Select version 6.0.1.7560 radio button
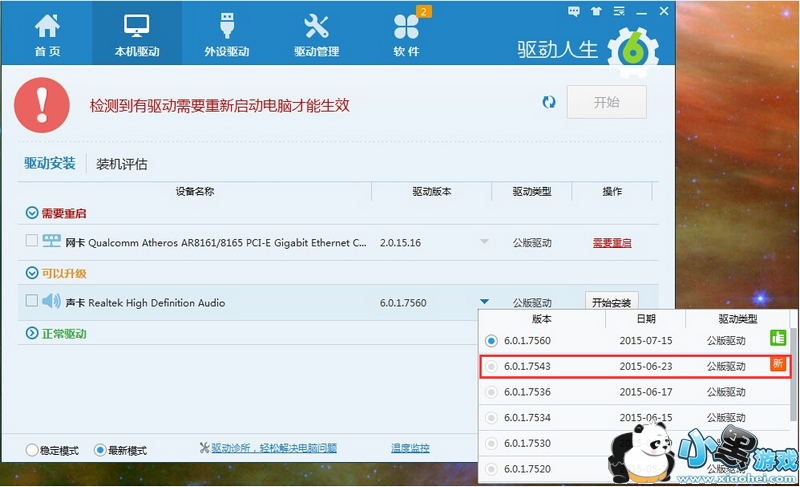800x487 pixels. pos(491,341)
